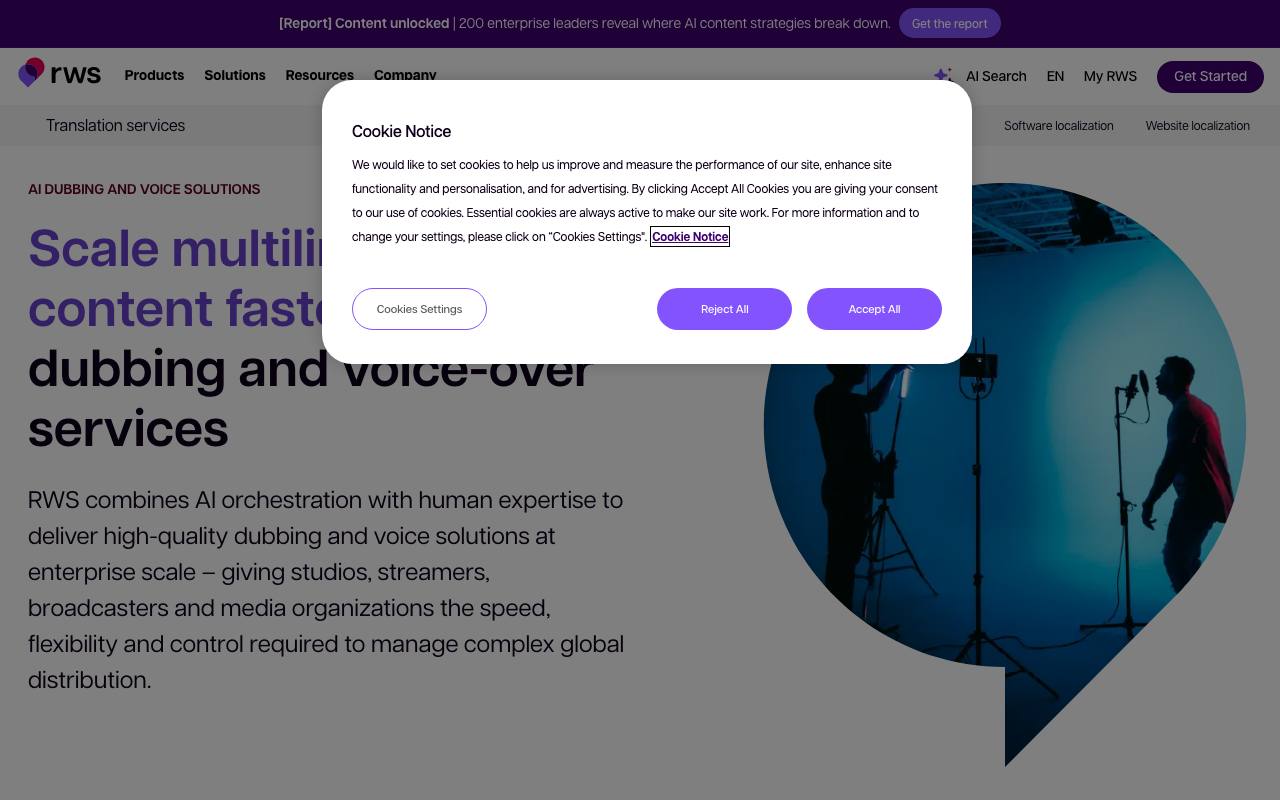This screenshot has width=1280, height=800.
Task: Open the Resources menu
Action: point(319,75)
